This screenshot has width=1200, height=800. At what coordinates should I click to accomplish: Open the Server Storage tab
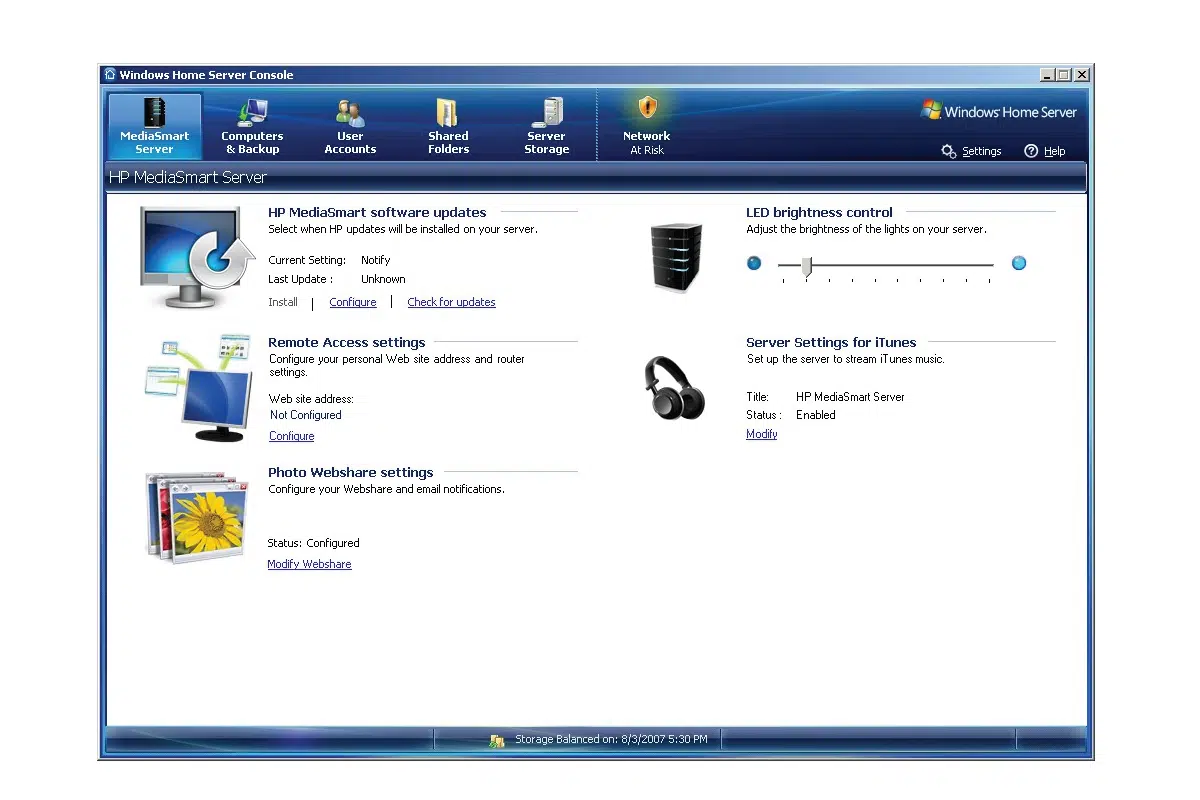[x=547, y=126]
